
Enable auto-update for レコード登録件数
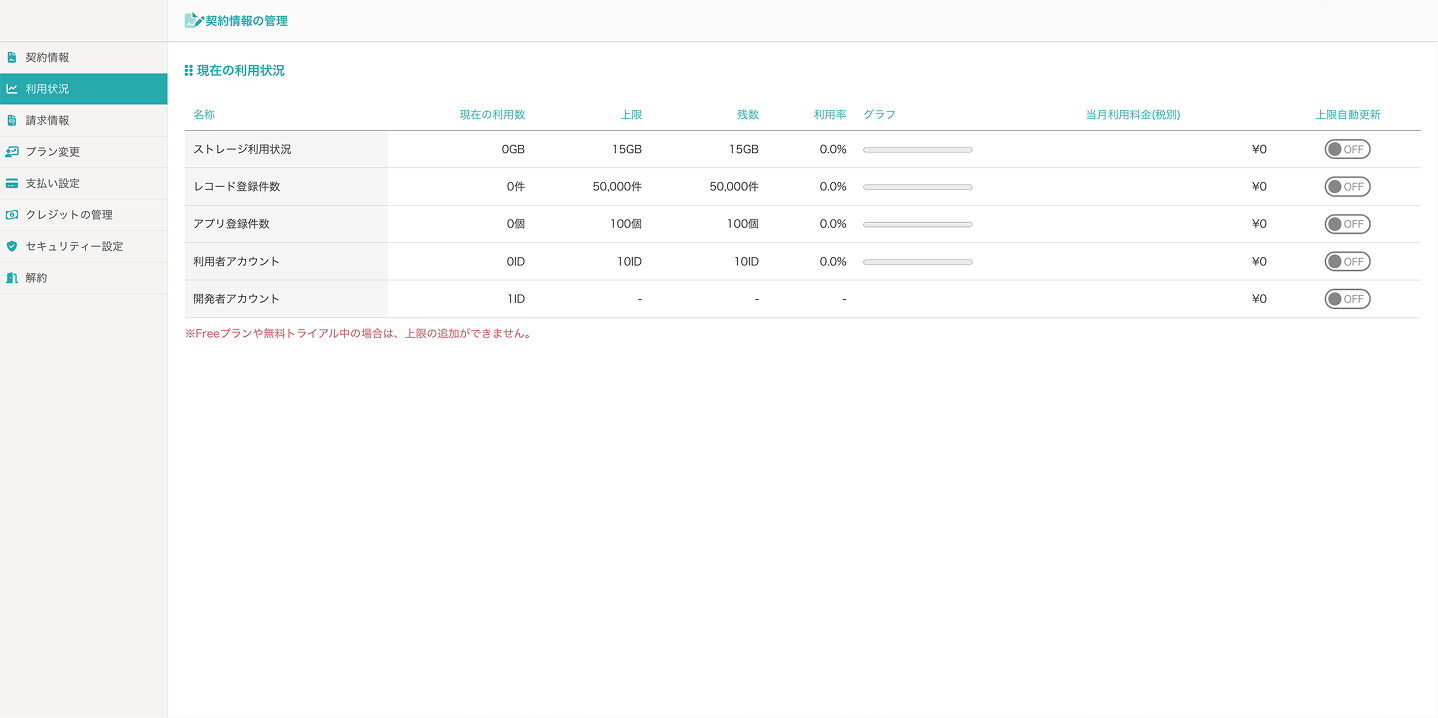tap(1347, 187)
